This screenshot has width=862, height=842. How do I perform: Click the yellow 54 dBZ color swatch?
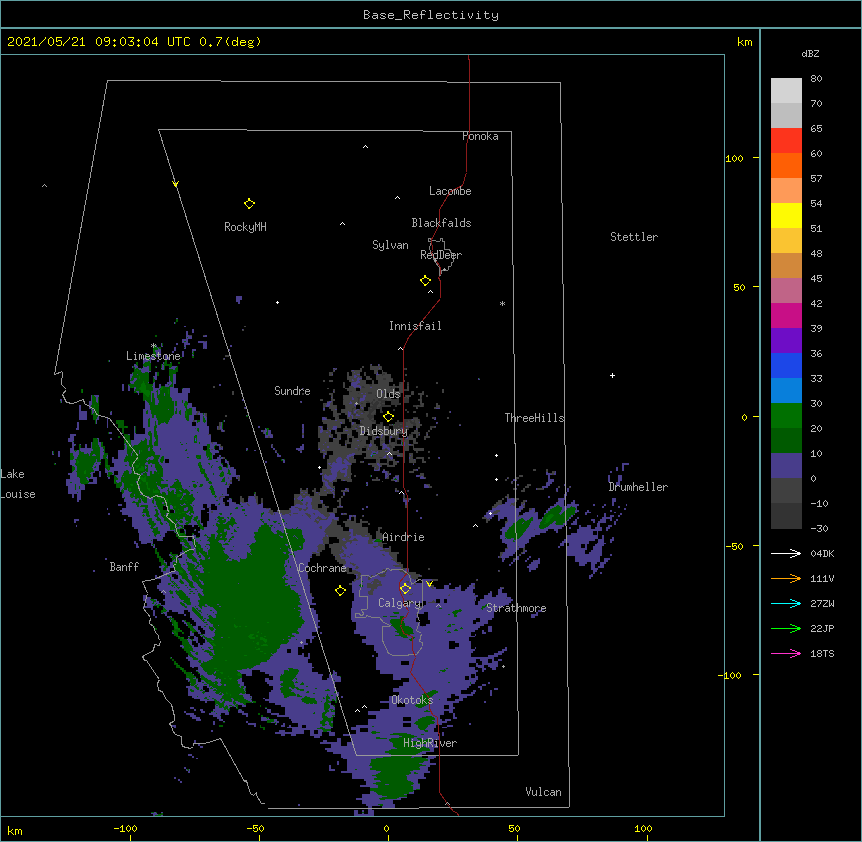786,215
